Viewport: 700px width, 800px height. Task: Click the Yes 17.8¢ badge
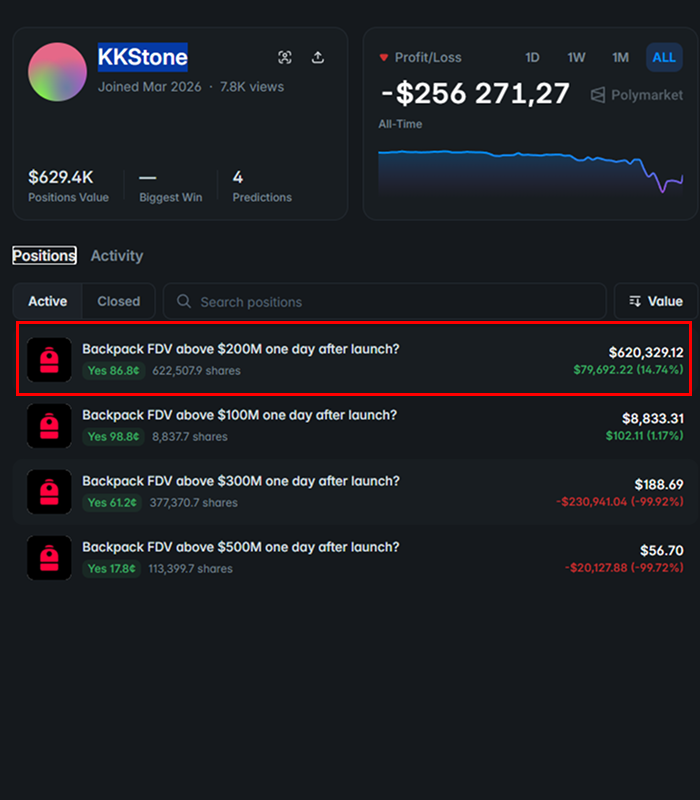tap(111, 568)
